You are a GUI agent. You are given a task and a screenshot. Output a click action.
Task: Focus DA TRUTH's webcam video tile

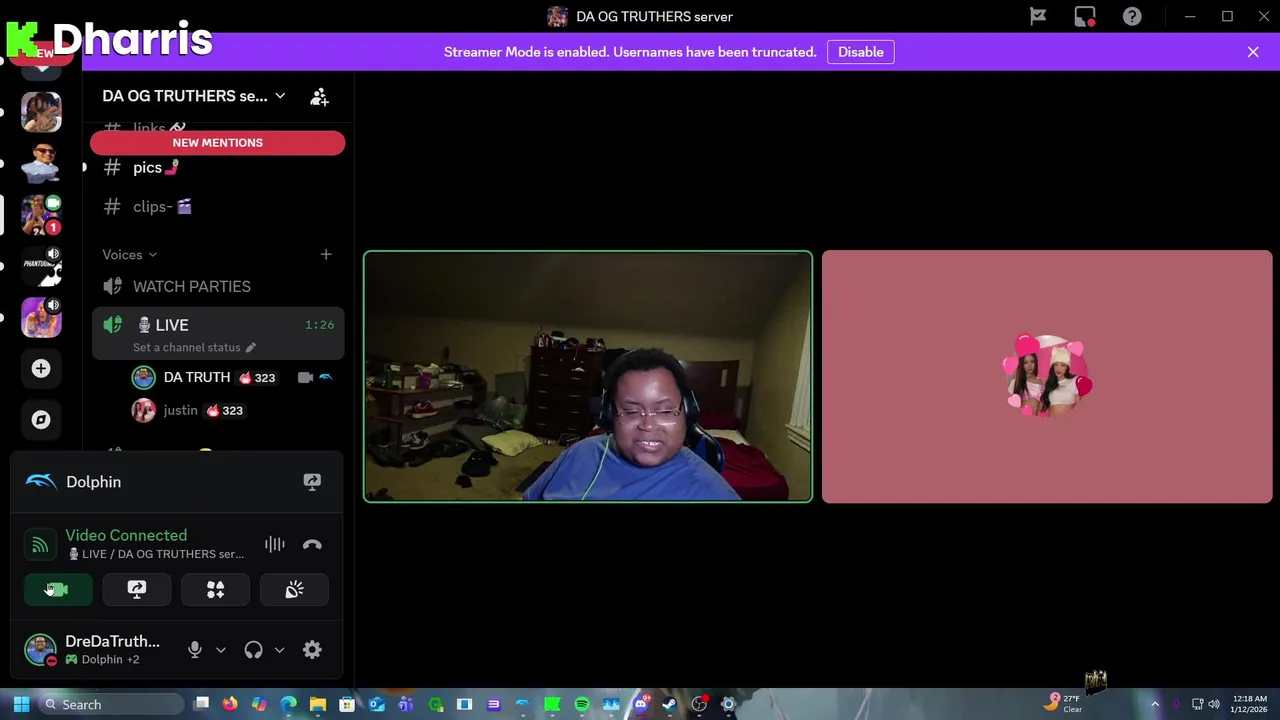pos(588,376)
